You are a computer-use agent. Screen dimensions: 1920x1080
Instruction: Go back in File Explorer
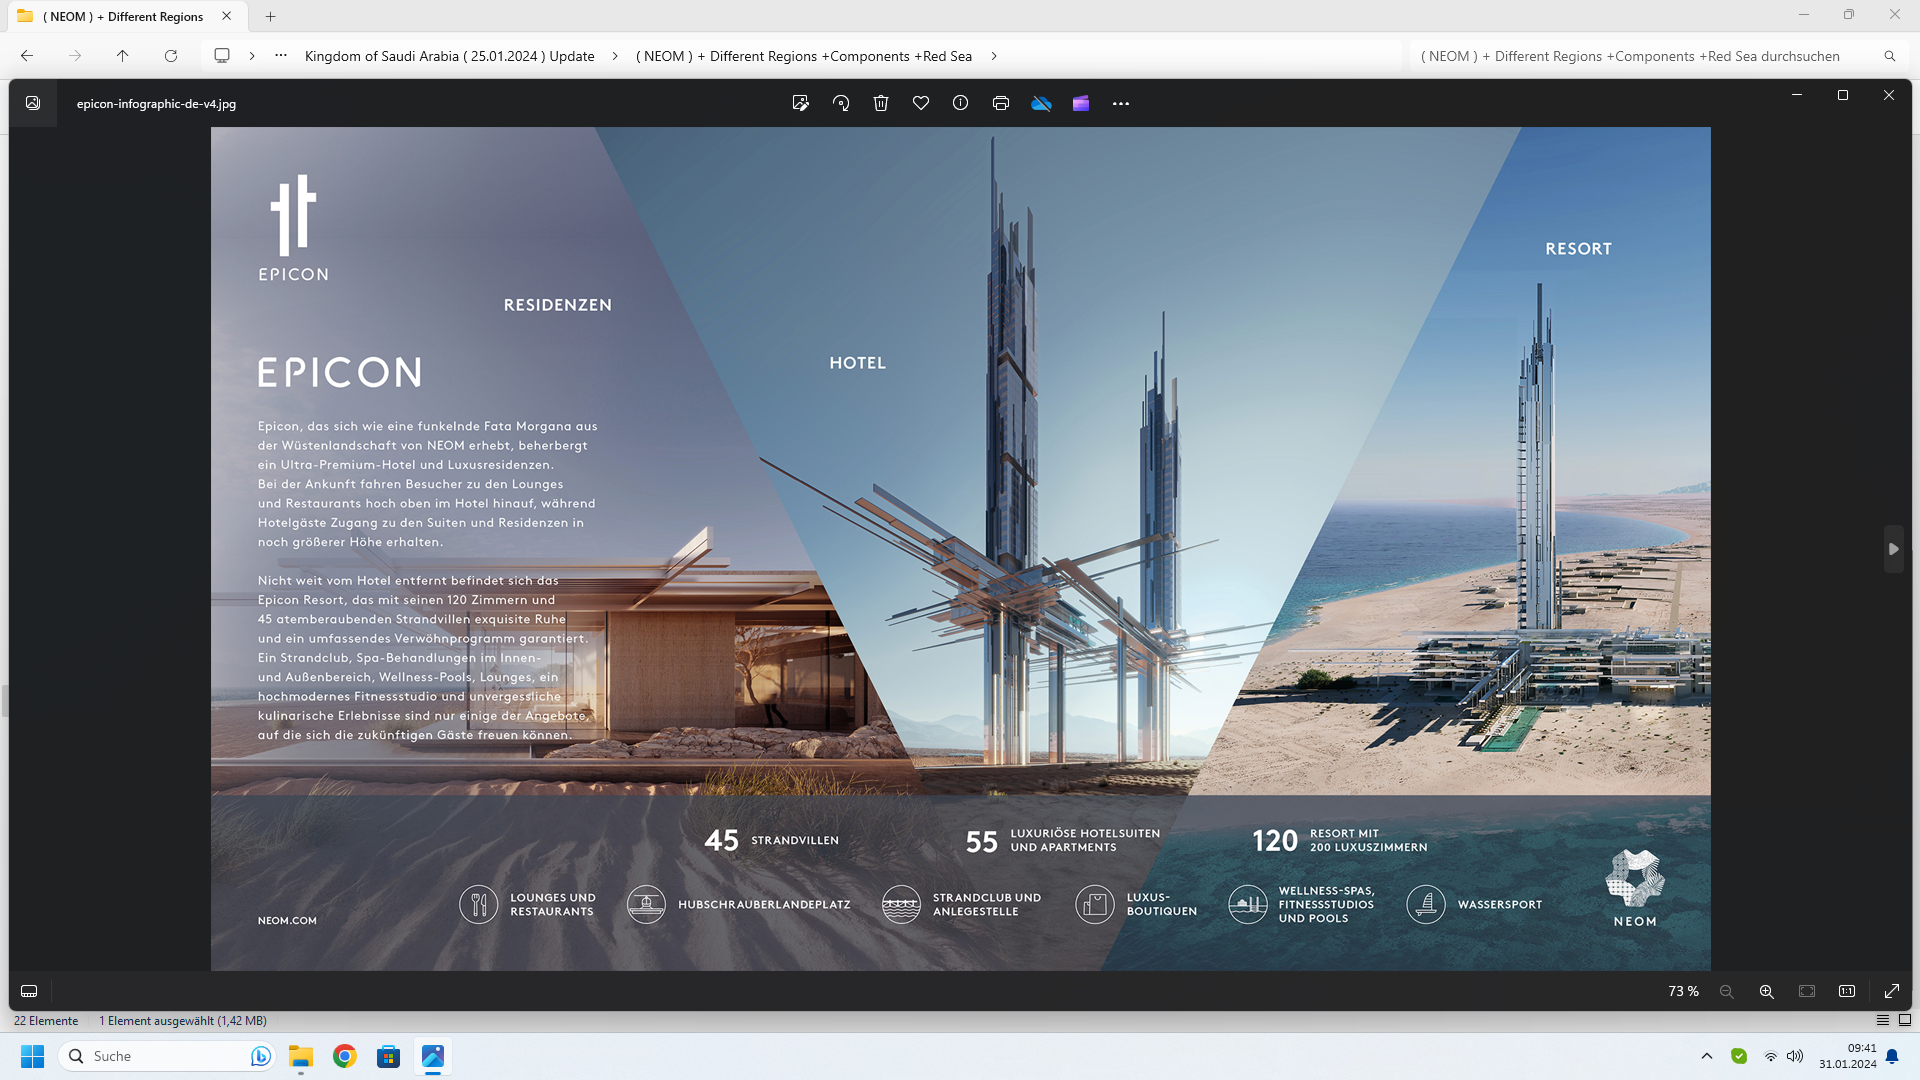coord(27,56)
